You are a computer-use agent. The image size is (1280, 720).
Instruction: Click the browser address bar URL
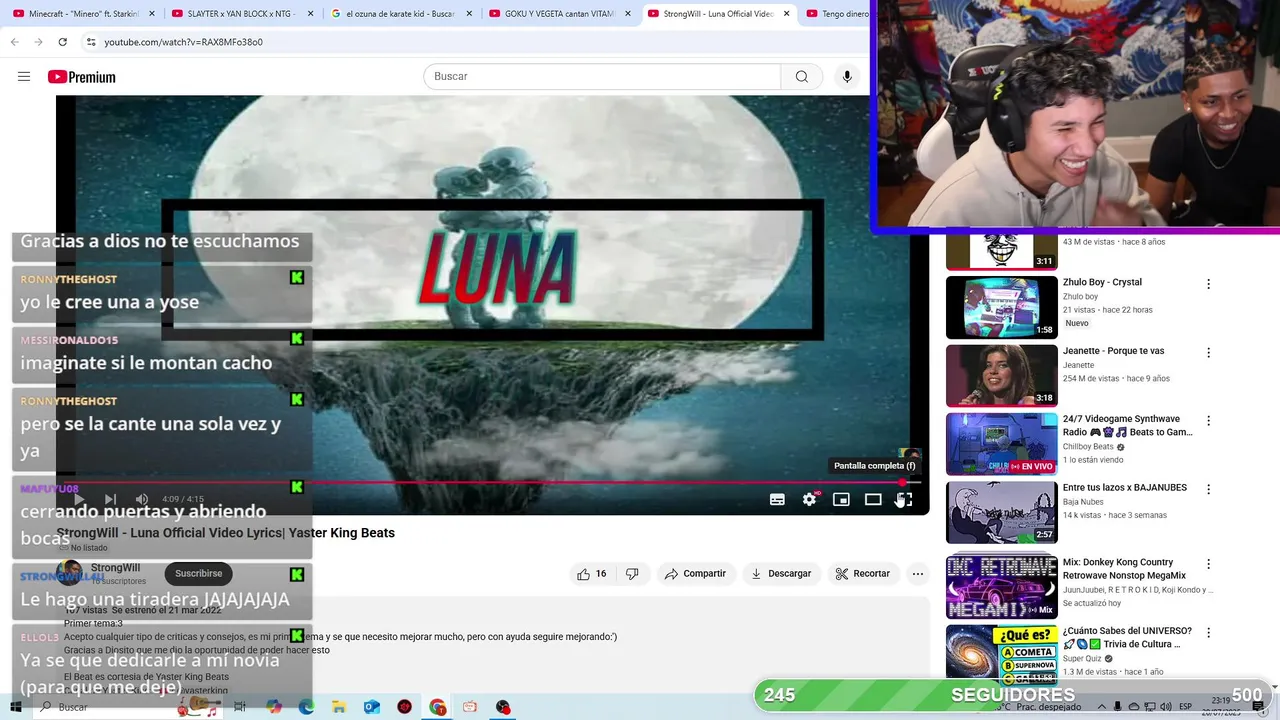[x=184, y=42]
